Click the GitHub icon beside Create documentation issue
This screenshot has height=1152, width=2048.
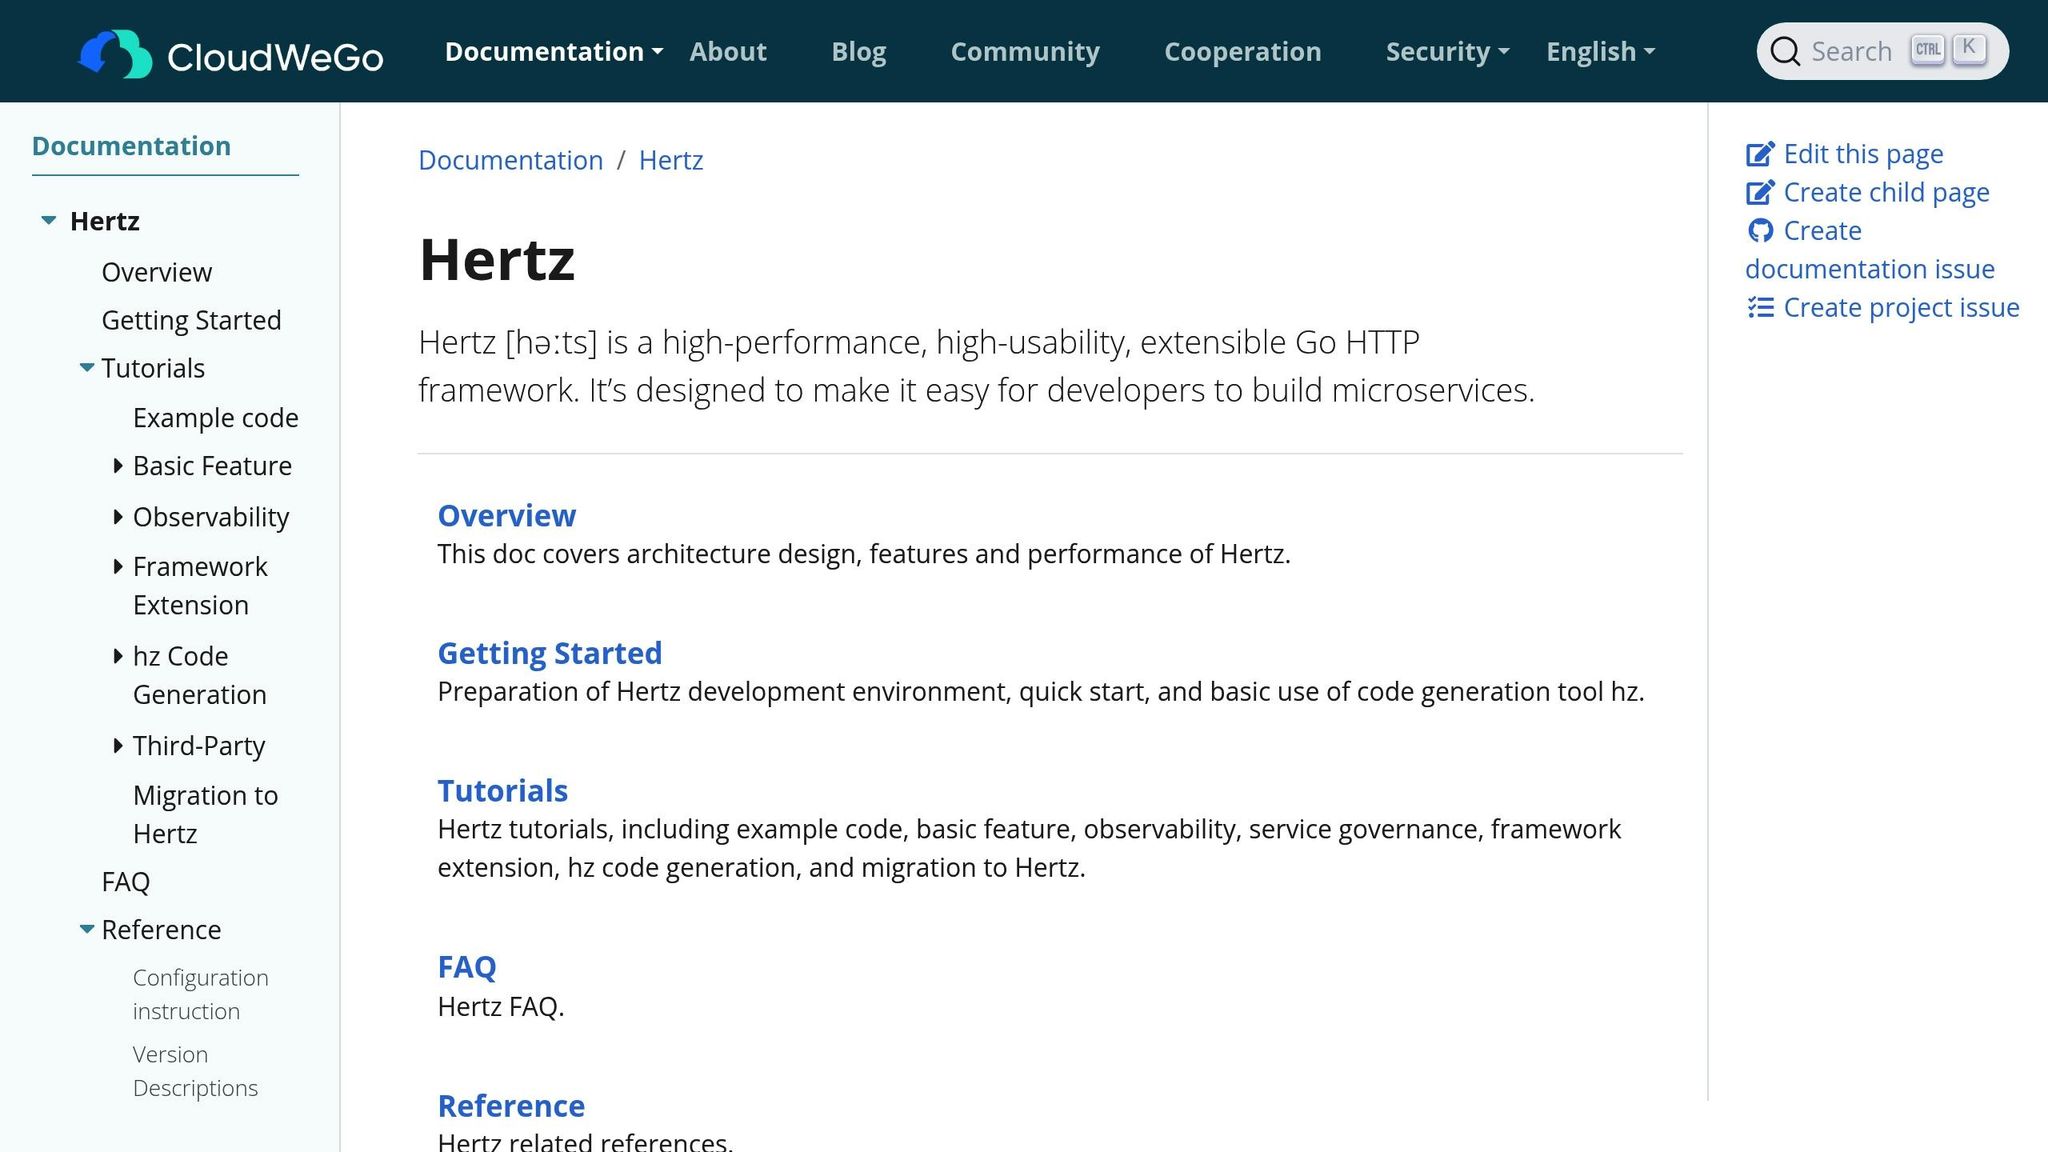click(x=1760, y=231)
